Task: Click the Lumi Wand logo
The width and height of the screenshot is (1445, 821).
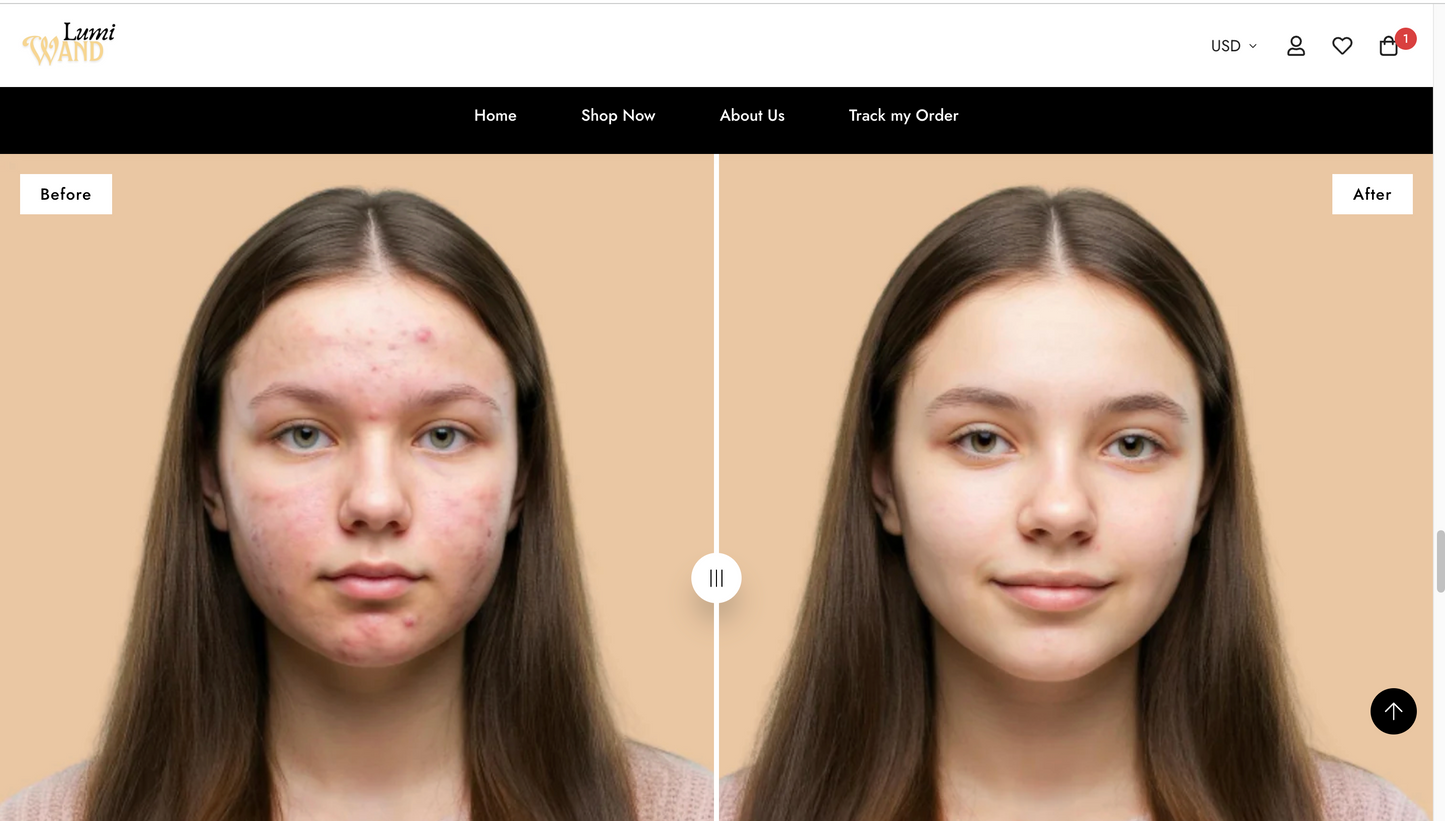Action: coord(69,44)
